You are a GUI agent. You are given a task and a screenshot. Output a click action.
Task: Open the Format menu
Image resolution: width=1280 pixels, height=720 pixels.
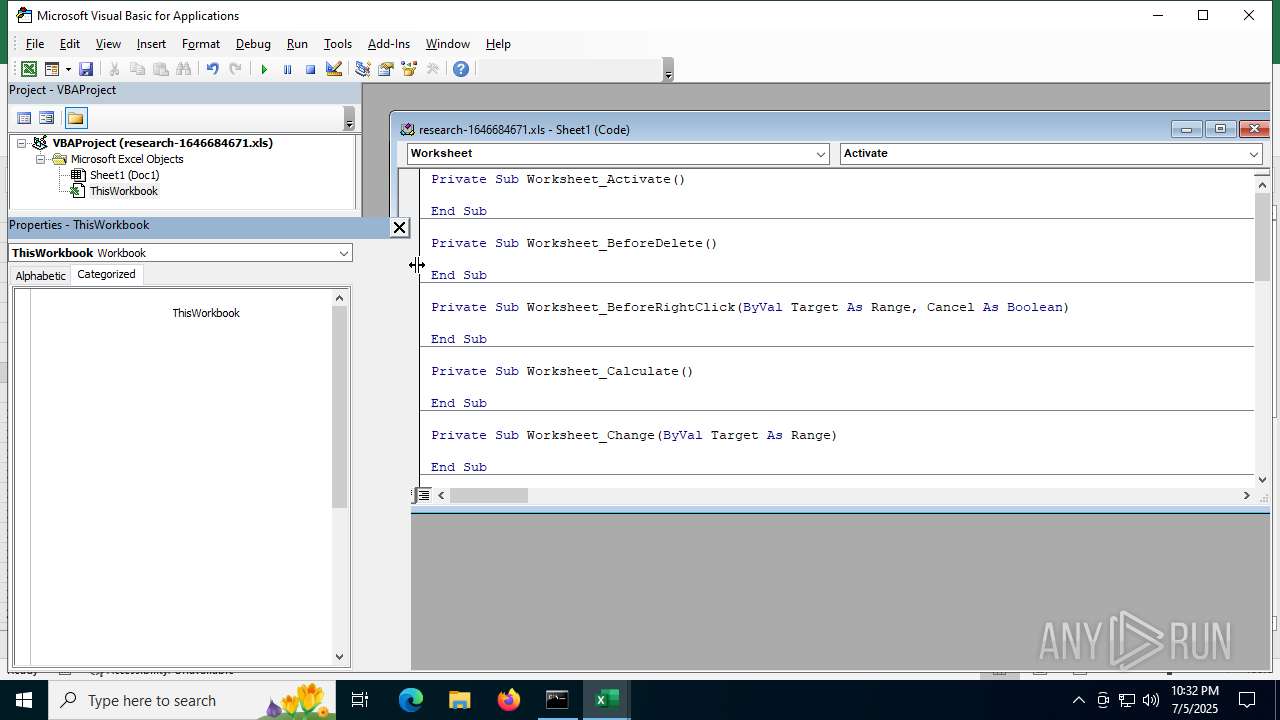201,44
